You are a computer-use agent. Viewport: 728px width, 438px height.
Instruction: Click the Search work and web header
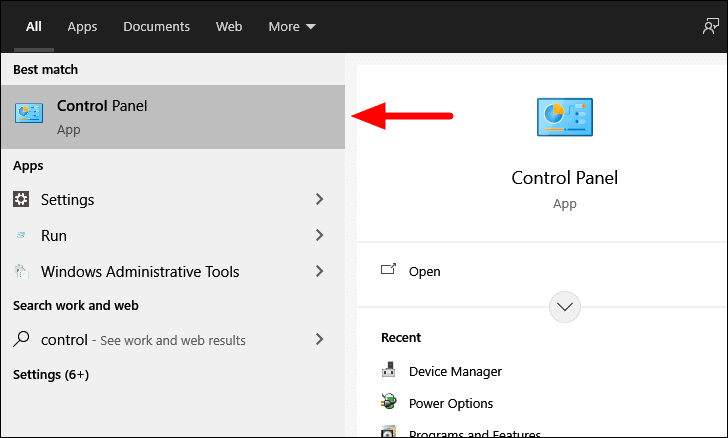point(76,306)
